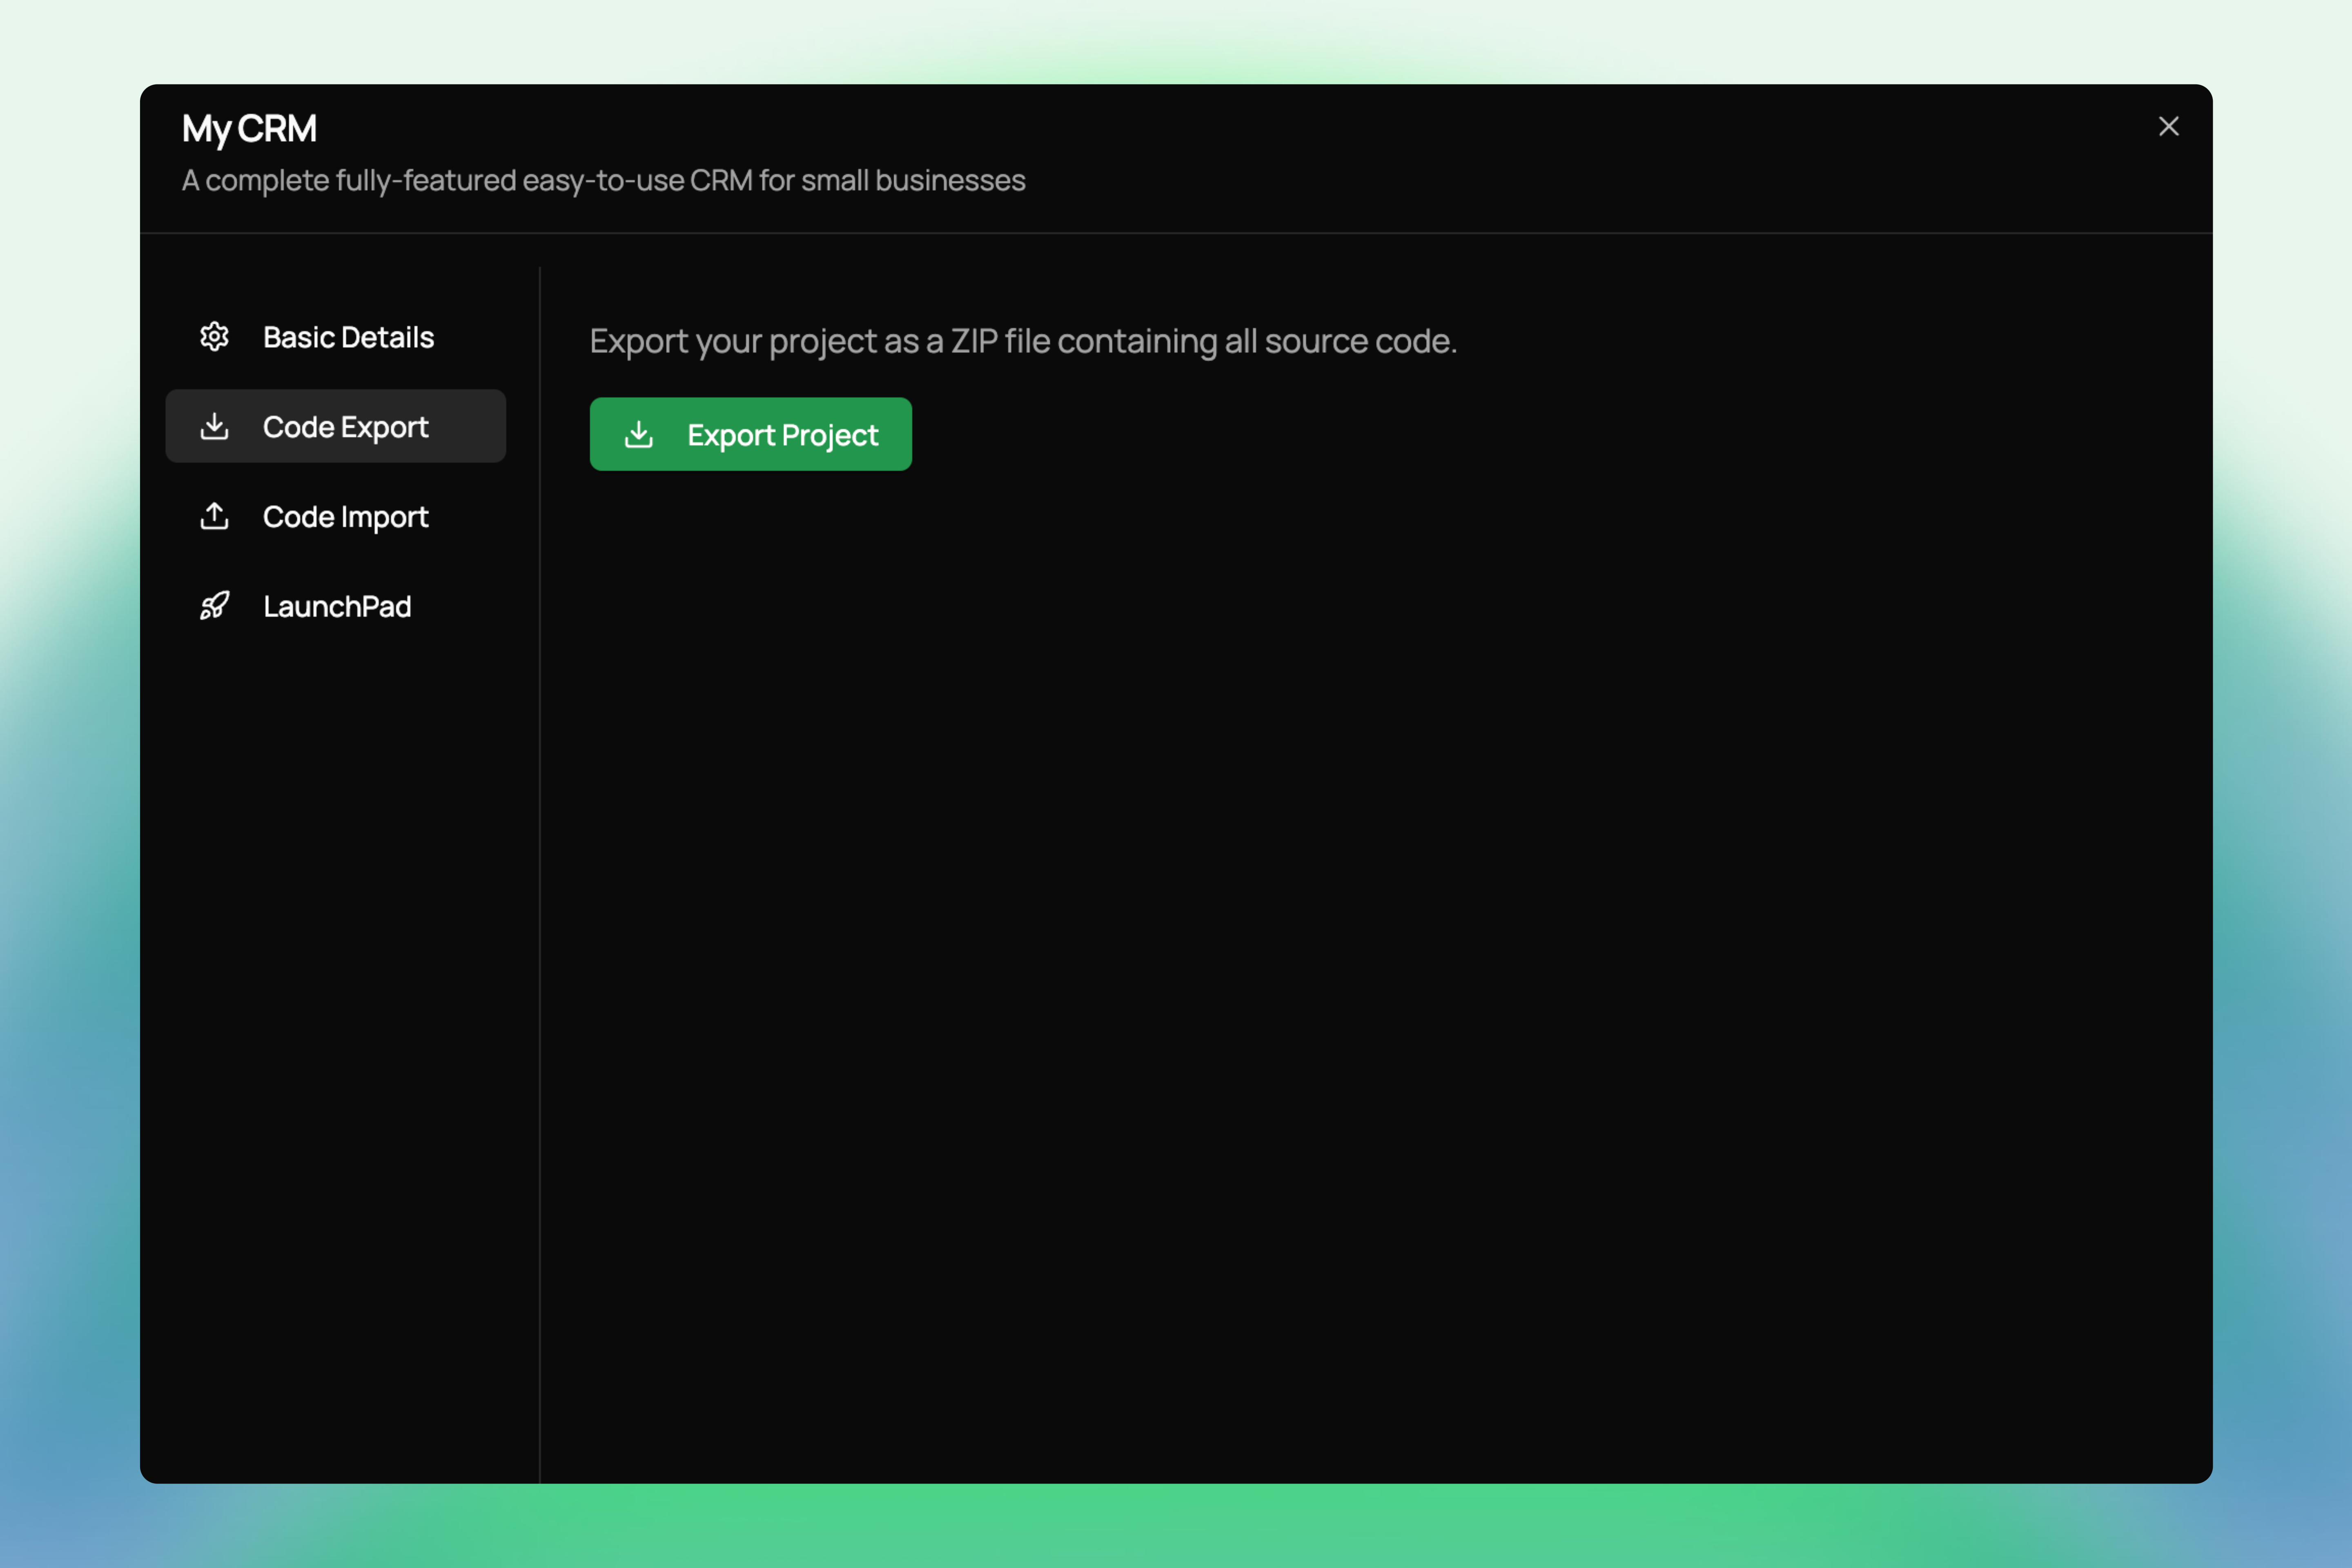
Task: Click the gear icon beside Basic Details
Action: [x=214, y=337]
